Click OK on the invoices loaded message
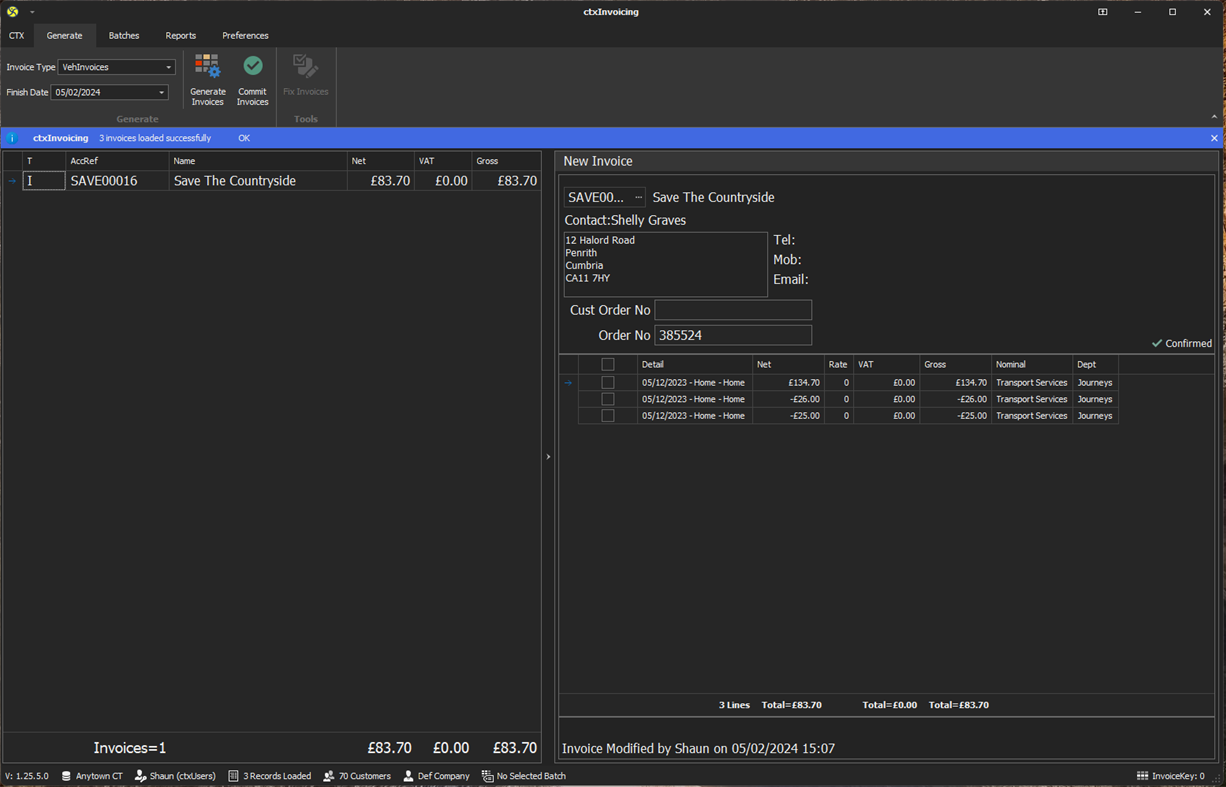 [243, 138]
